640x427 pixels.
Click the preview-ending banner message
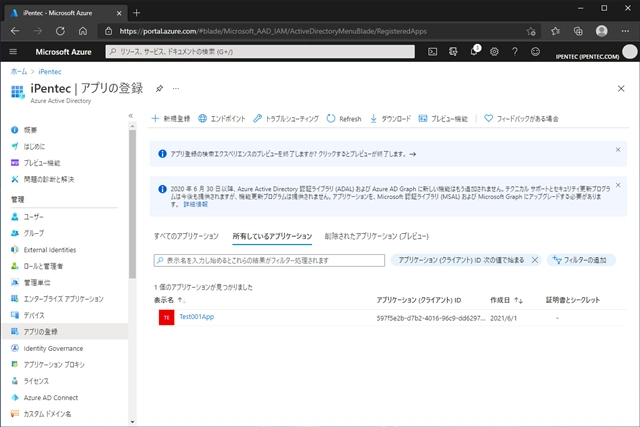coord(293,154)
